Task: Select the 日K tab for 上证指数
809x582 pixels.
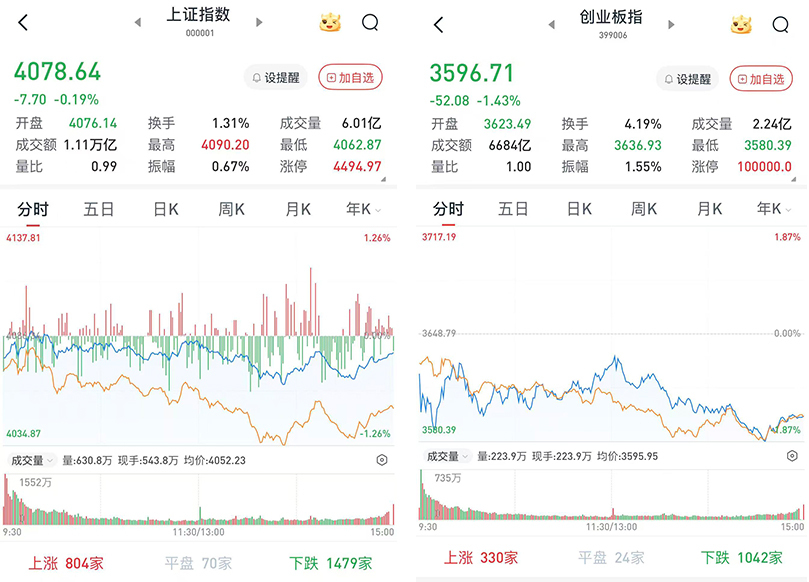Action: pos(166,209)
